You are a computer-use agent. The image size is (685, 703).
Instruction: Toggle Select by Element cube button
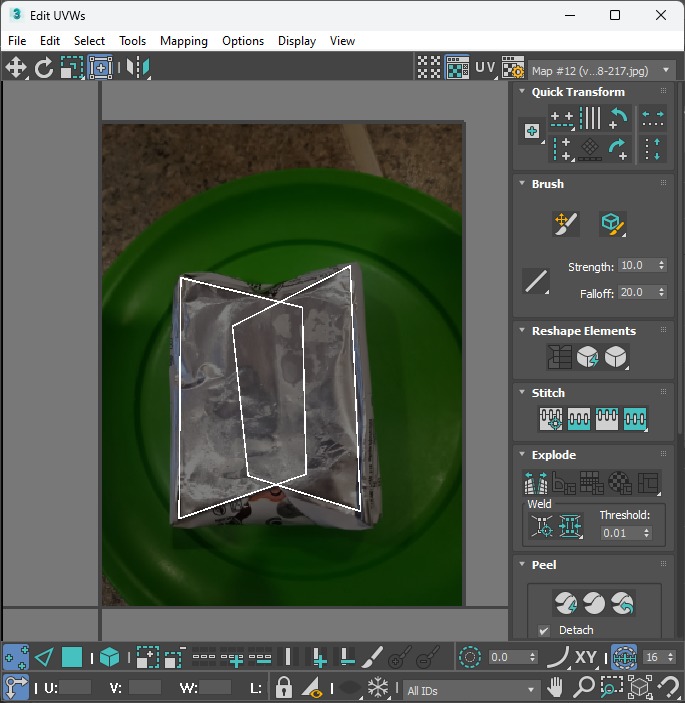point(109,658)
